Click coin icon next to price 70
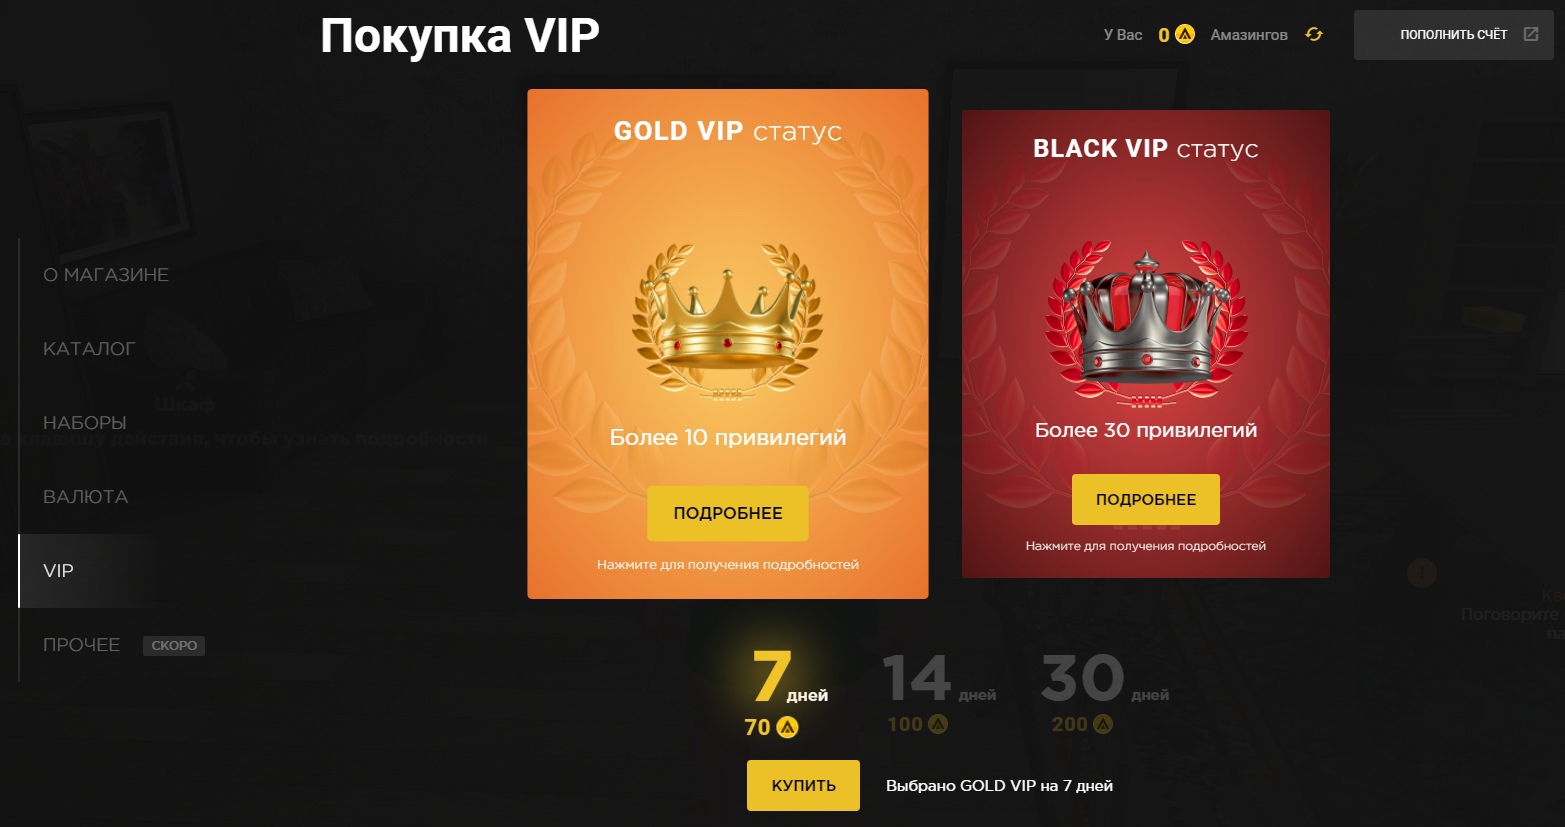This screenshot has height=827, width=1565. tap(788, 727)
